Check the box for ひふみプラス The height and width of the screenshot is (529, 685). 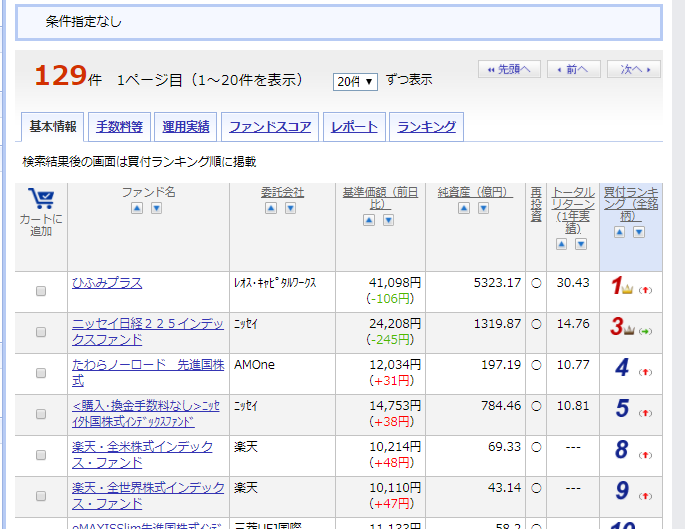click(x=41, y=291)
